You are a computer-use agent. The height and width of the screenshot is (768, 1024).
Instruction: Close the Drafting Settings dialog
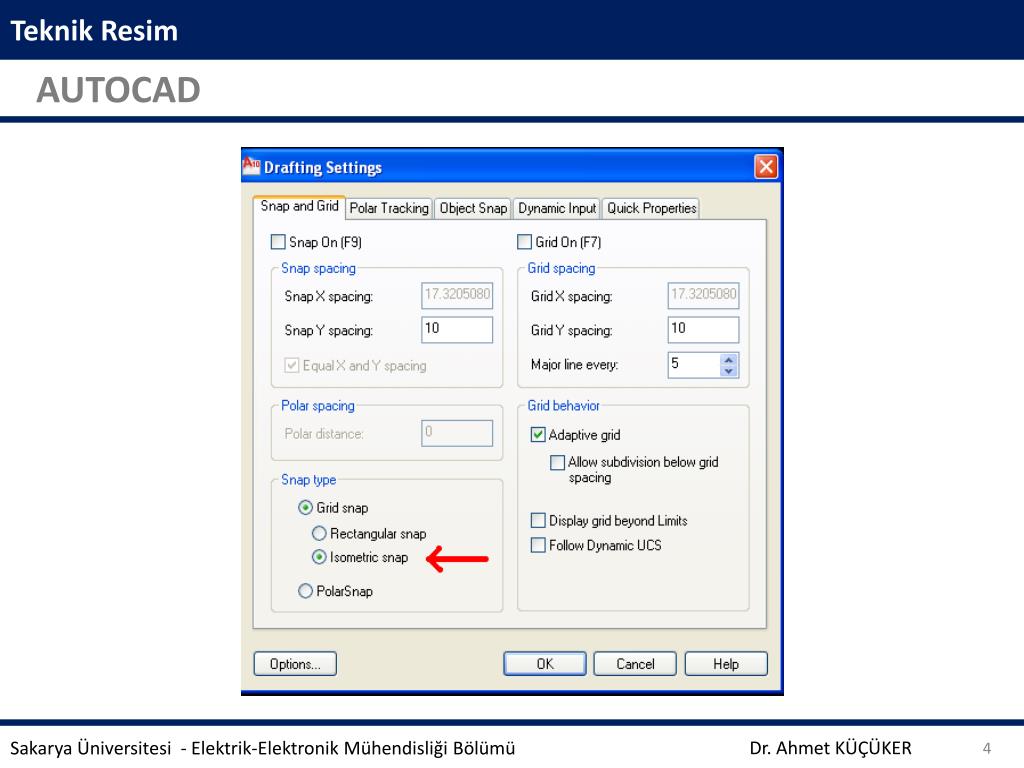(766, 167)
